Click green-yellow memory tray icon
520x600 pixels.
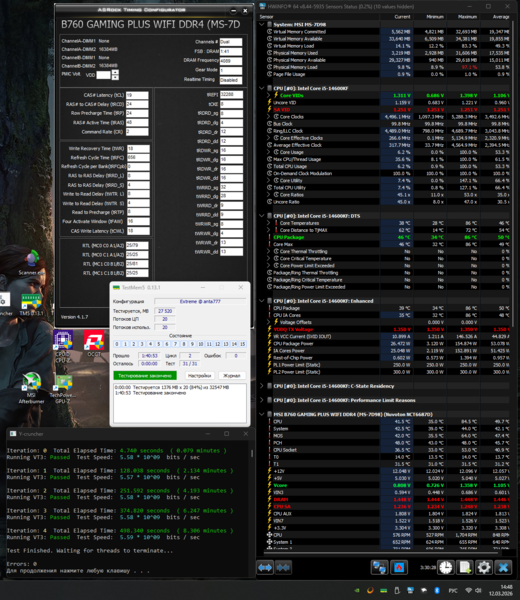point(383,590)
